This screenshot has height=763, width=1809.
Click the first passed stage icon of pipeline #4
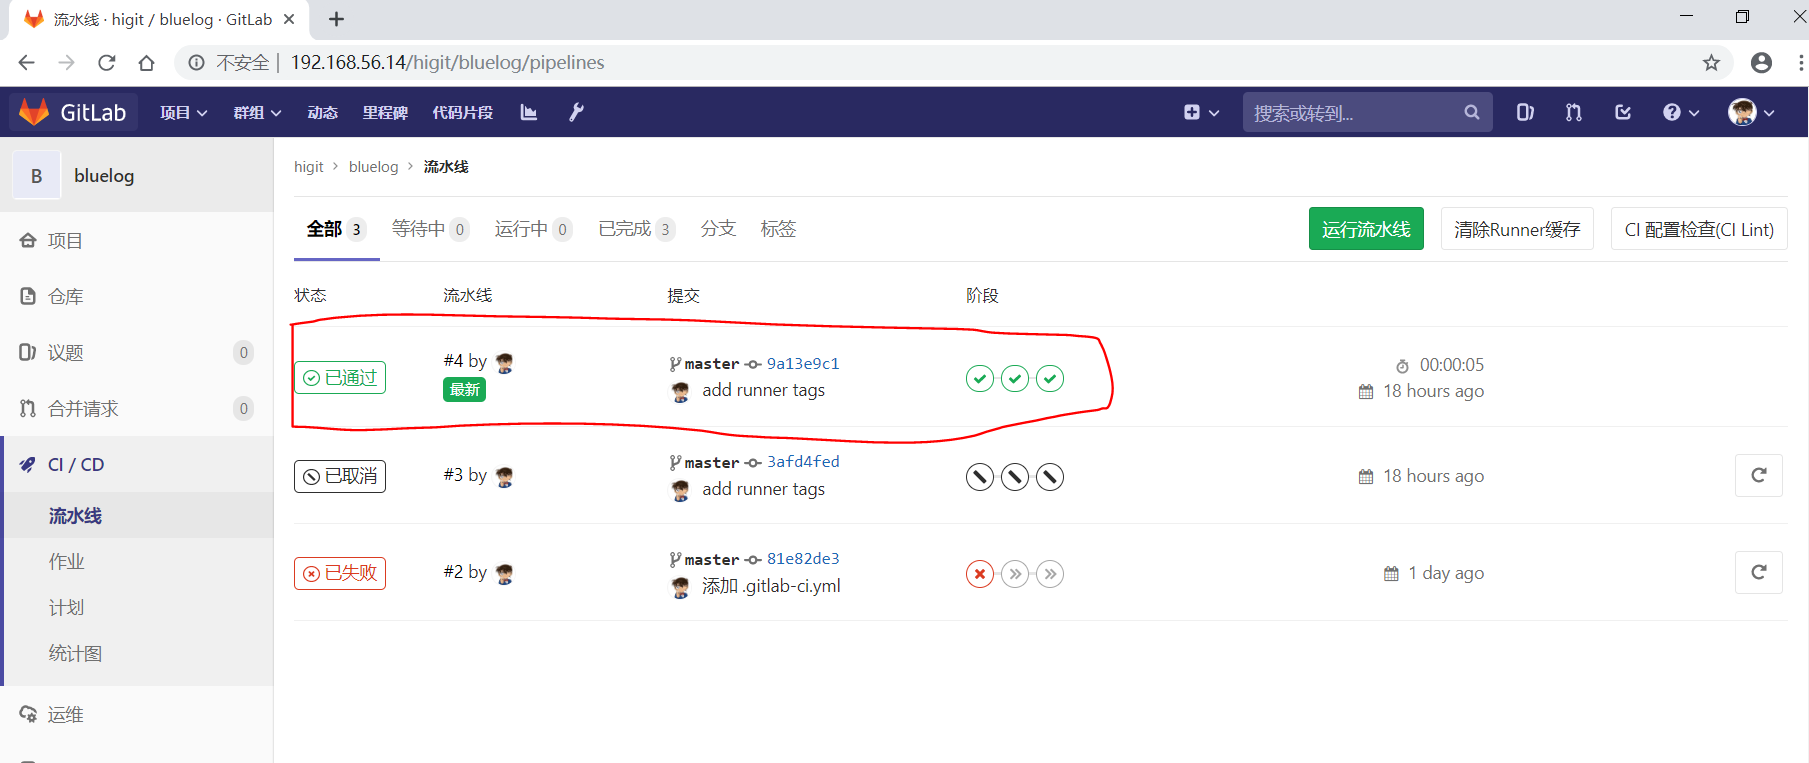[980, 378]
